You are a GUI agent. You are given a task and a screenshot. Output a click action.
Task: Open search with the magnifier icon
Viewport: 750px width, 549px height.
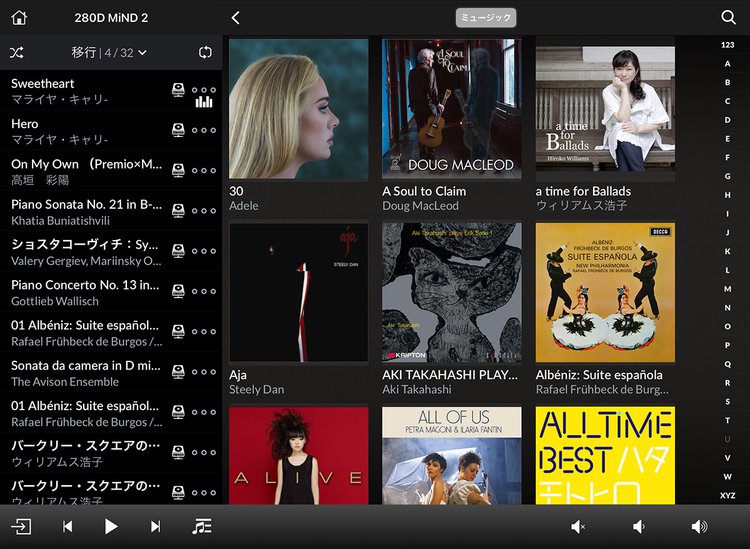tap(728, 18)
